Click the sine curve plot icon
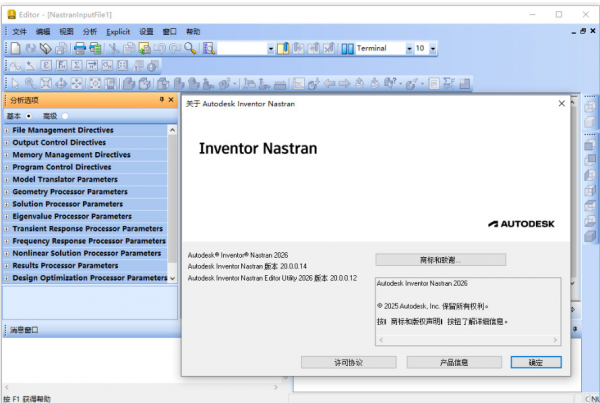This screenshot has height=403, width=600. pos(15,66)
